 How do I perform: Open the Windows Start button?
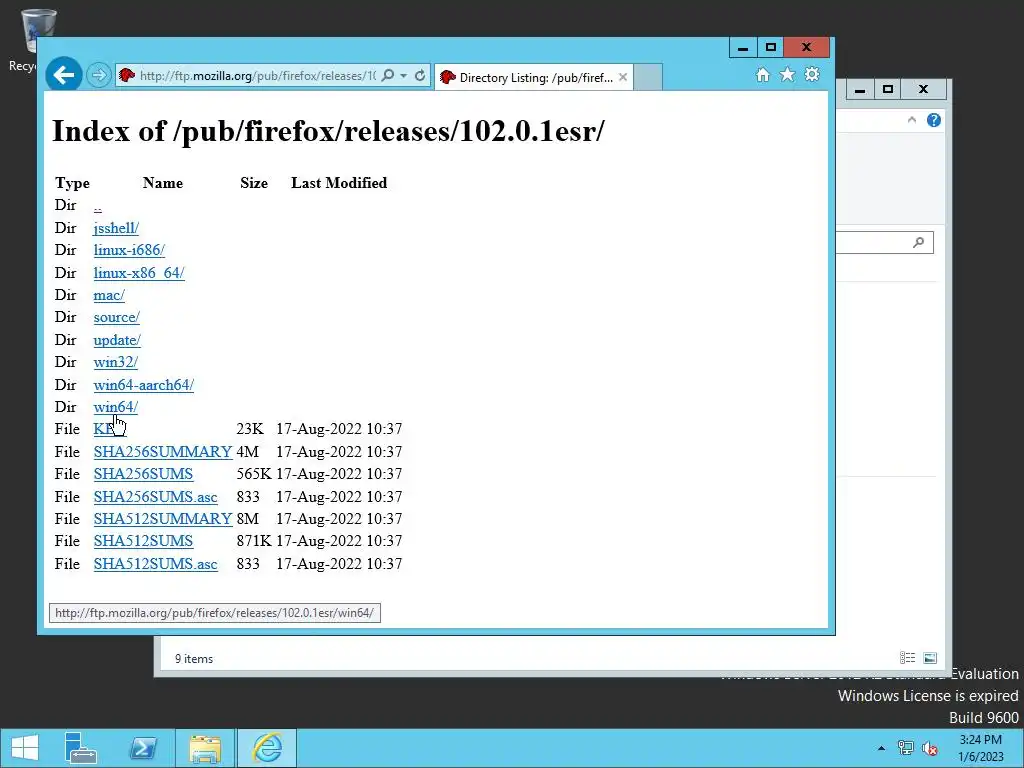click(x=25, y=748)
